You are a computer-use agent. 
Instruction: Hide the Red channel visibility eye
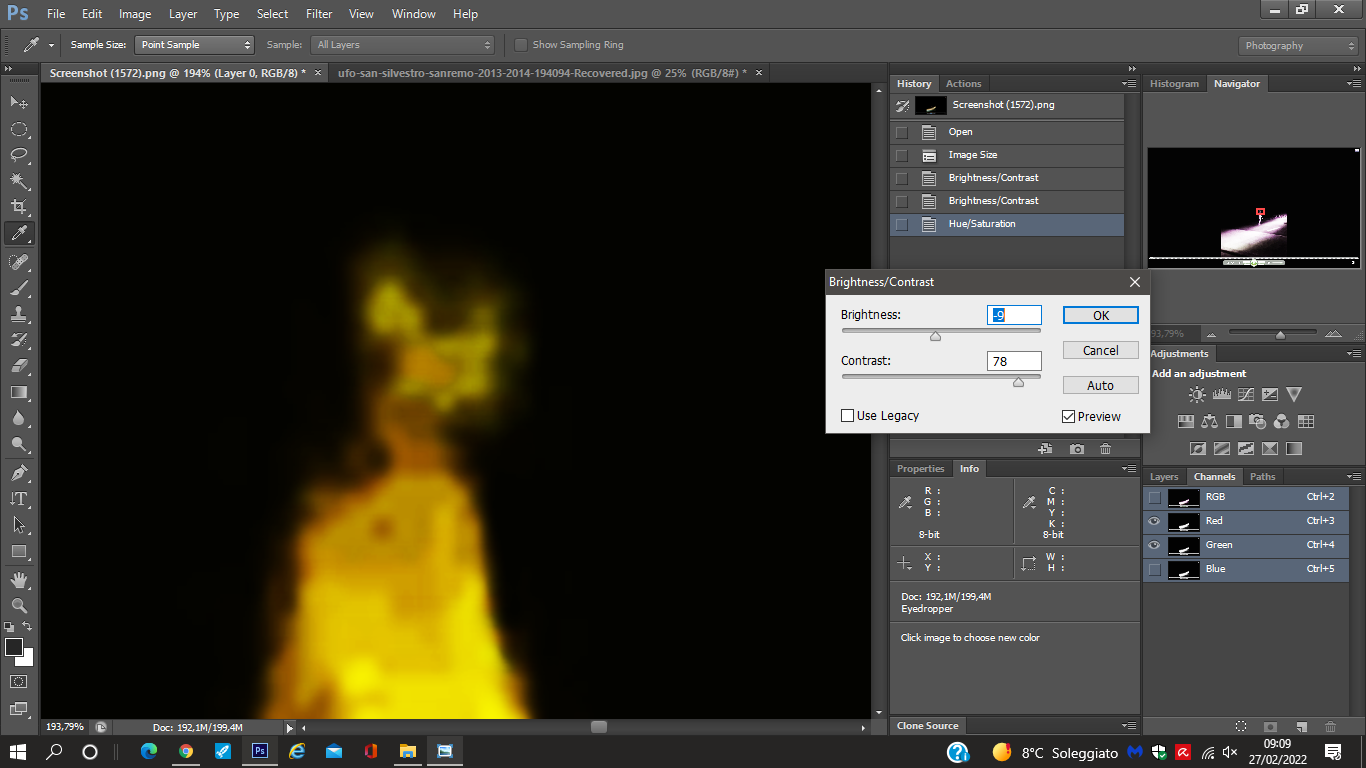coord(1155,521)
